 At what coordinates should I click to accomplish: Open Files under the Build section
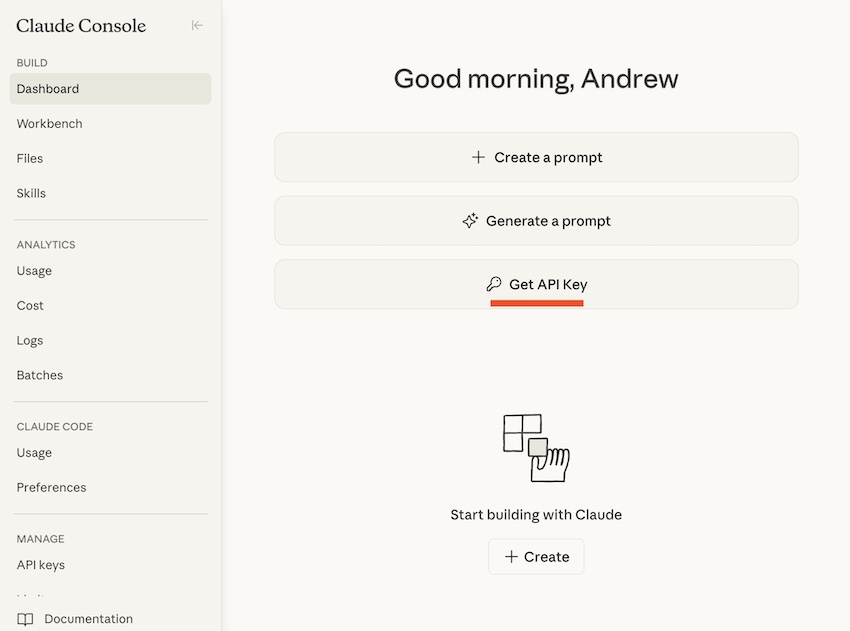[x=30, y=159]
